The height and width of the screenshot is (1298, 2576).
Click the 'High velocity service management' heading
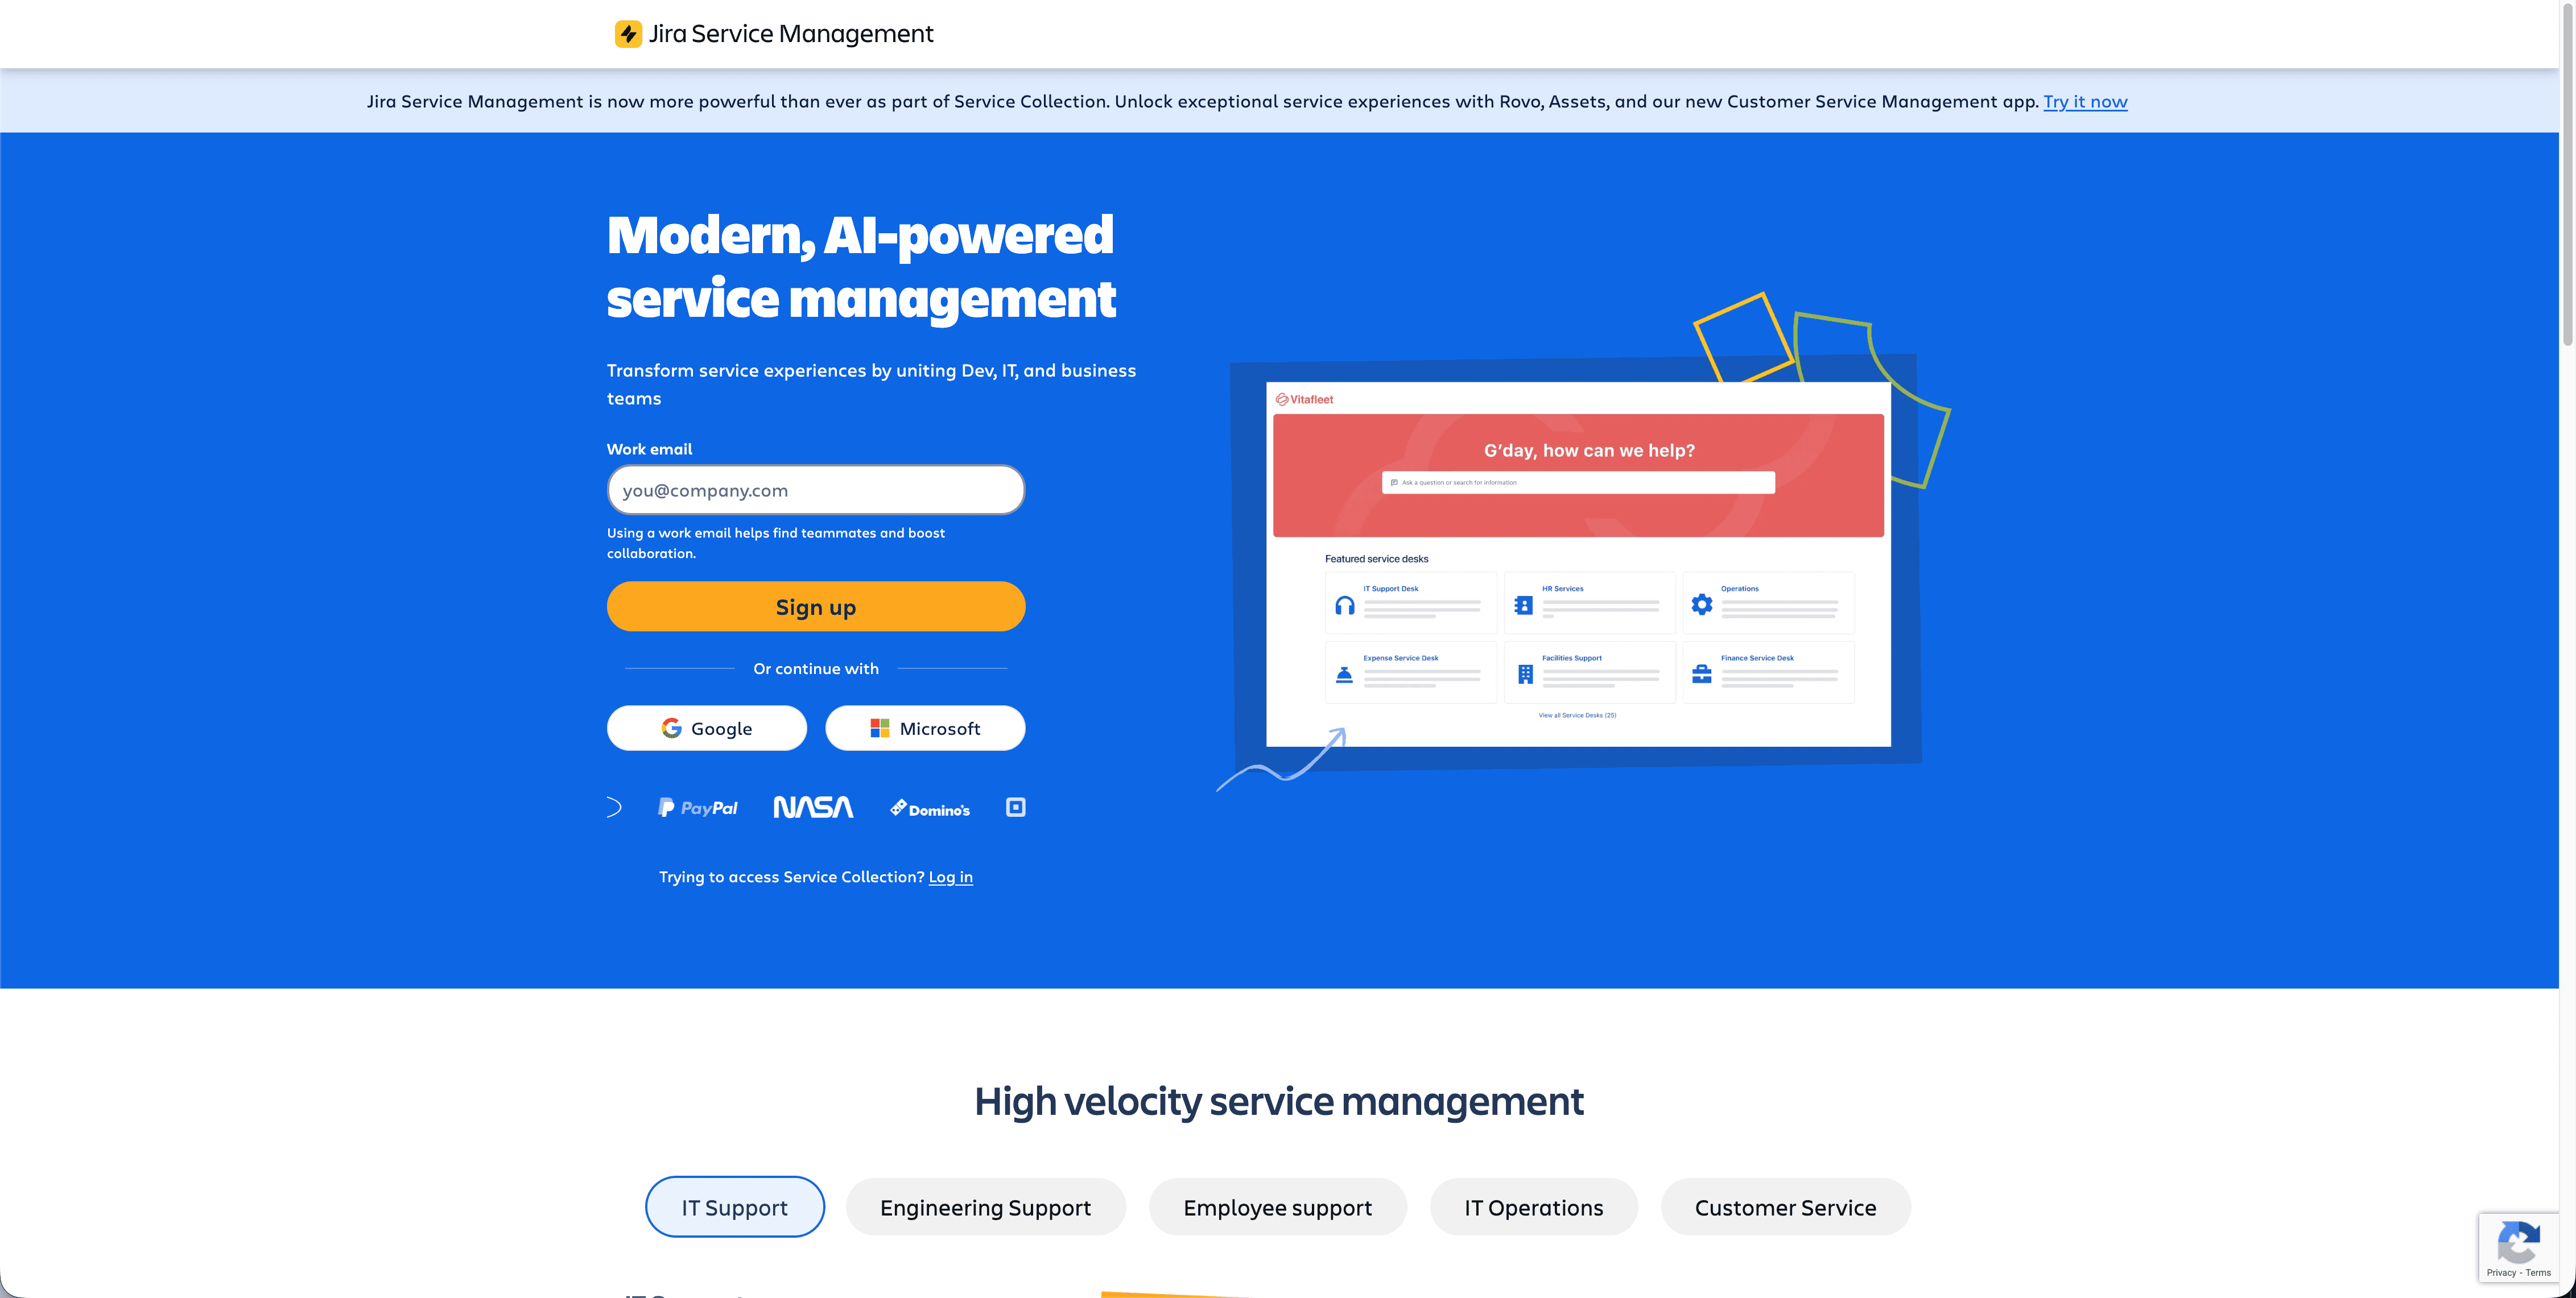click(x=1279, y=1101)
